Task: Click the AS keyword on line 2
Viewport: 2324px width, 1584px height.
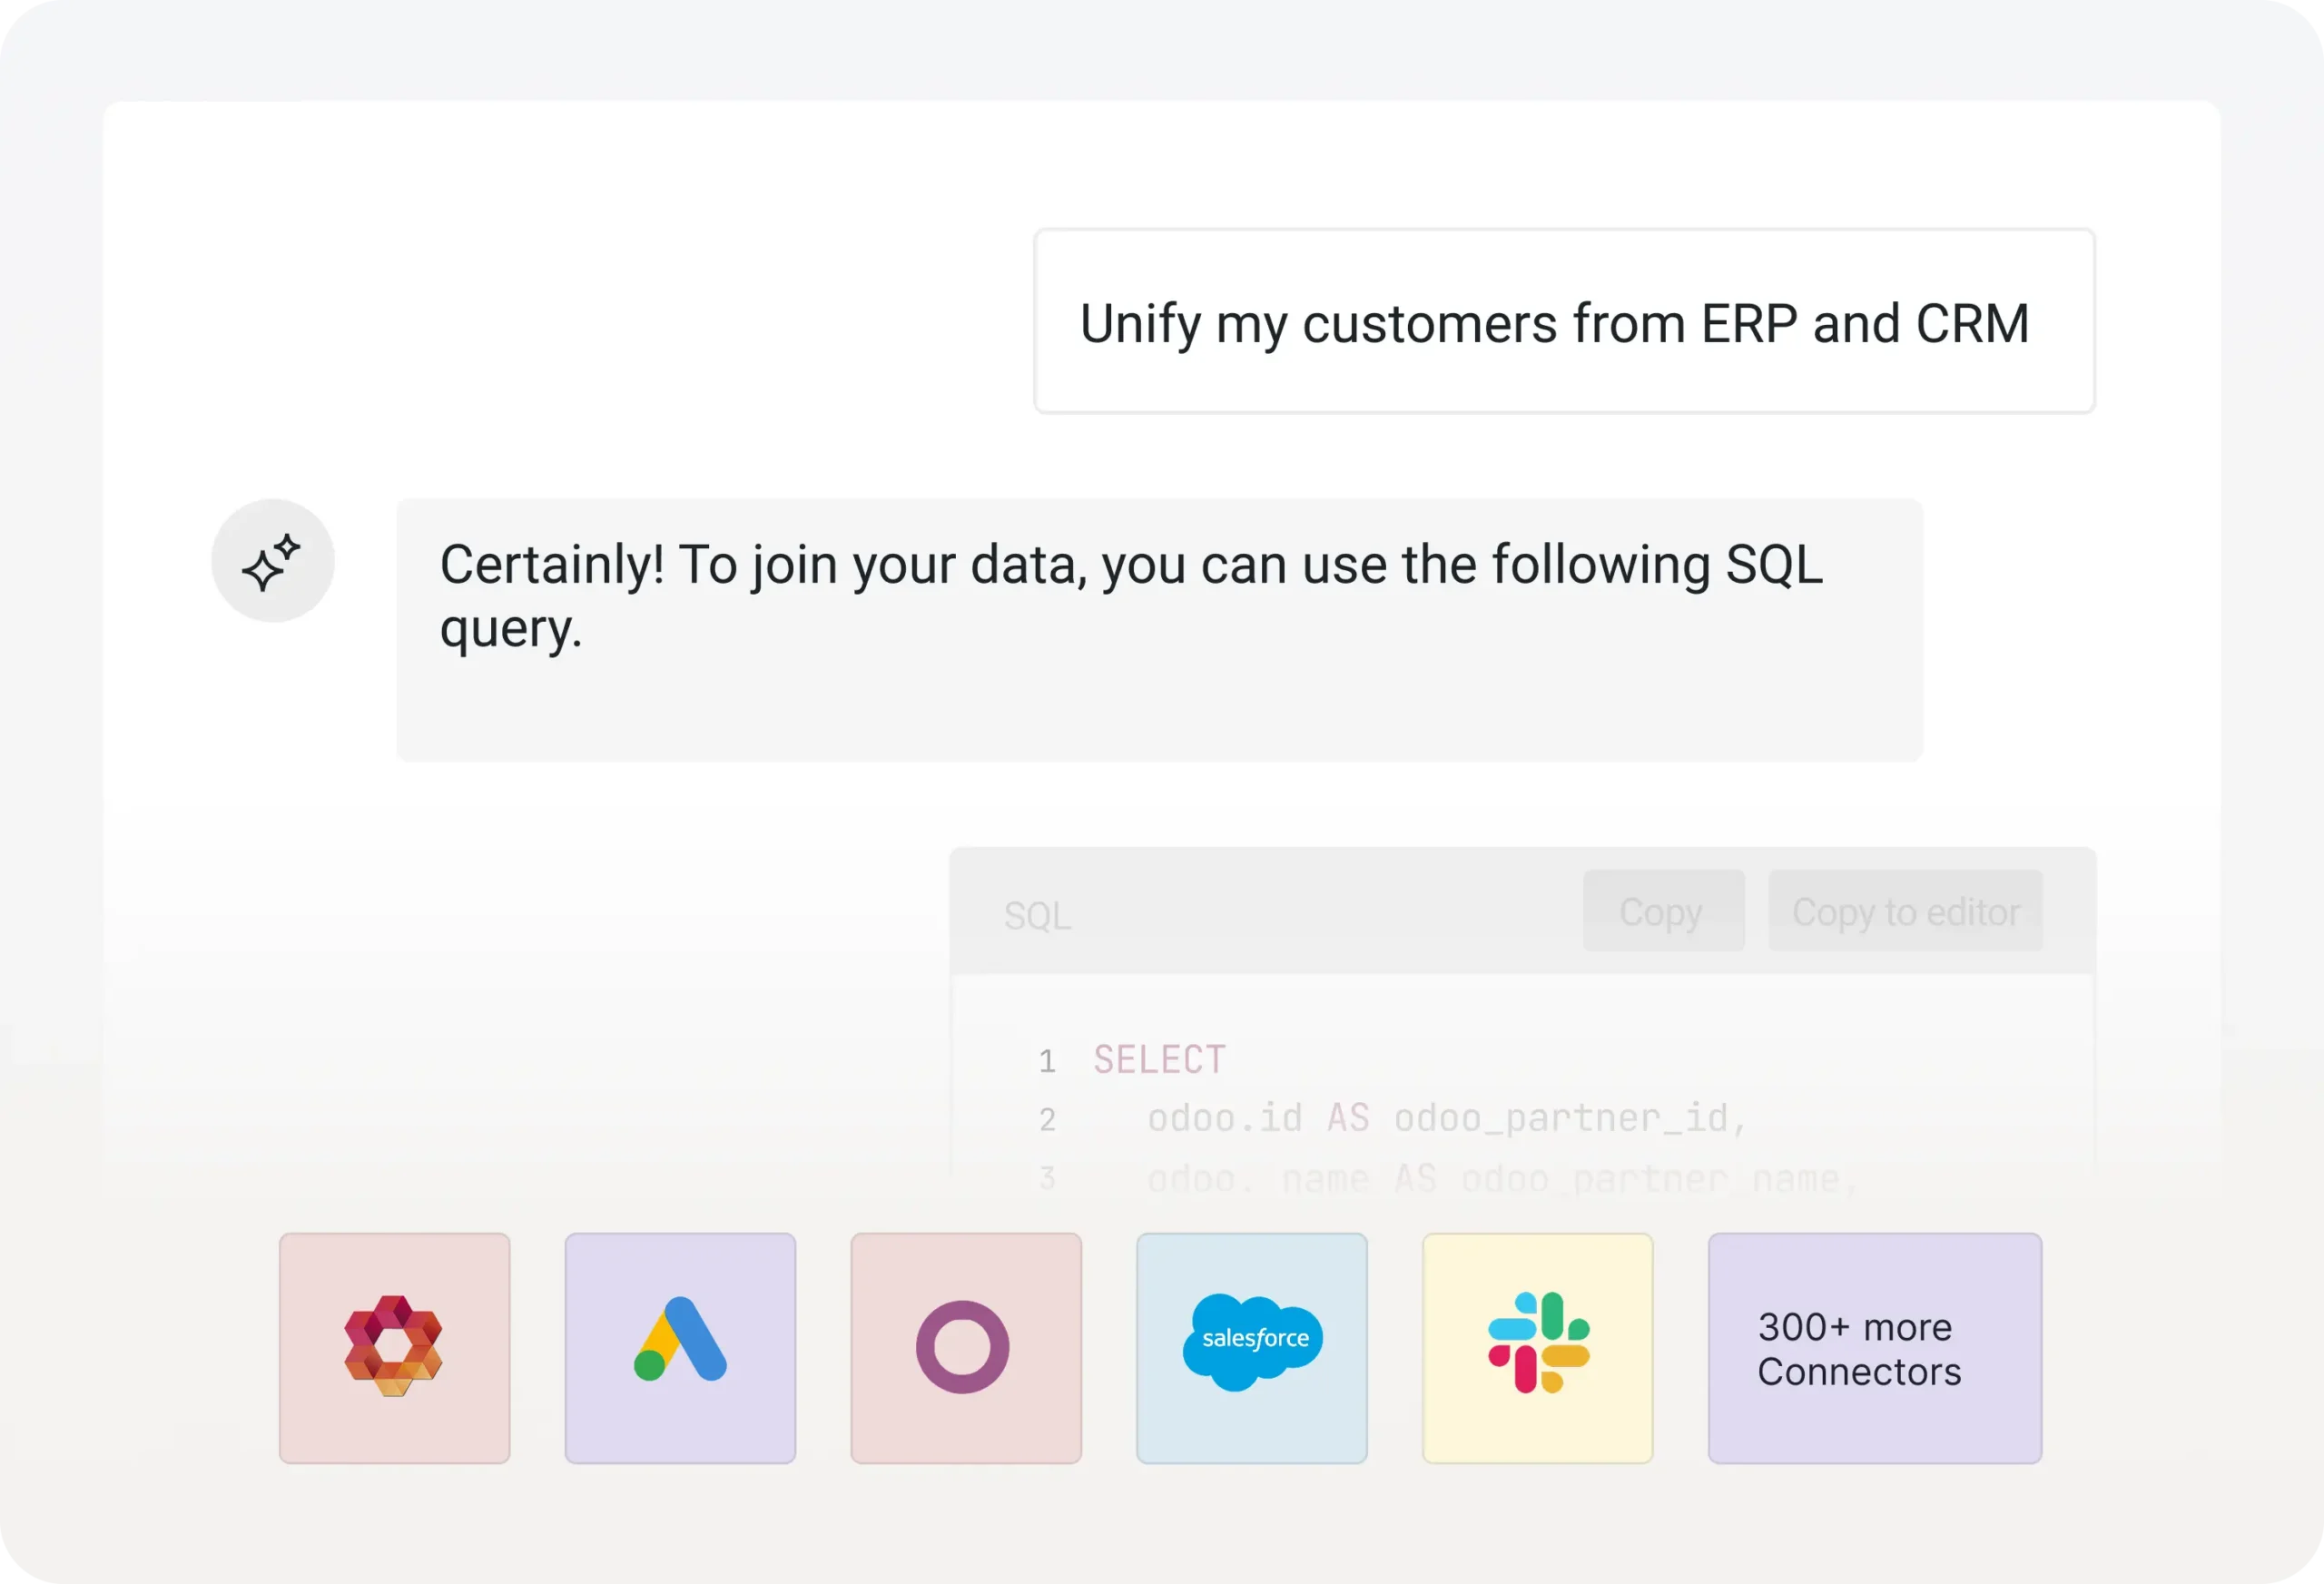Action: [1348, 1118]
